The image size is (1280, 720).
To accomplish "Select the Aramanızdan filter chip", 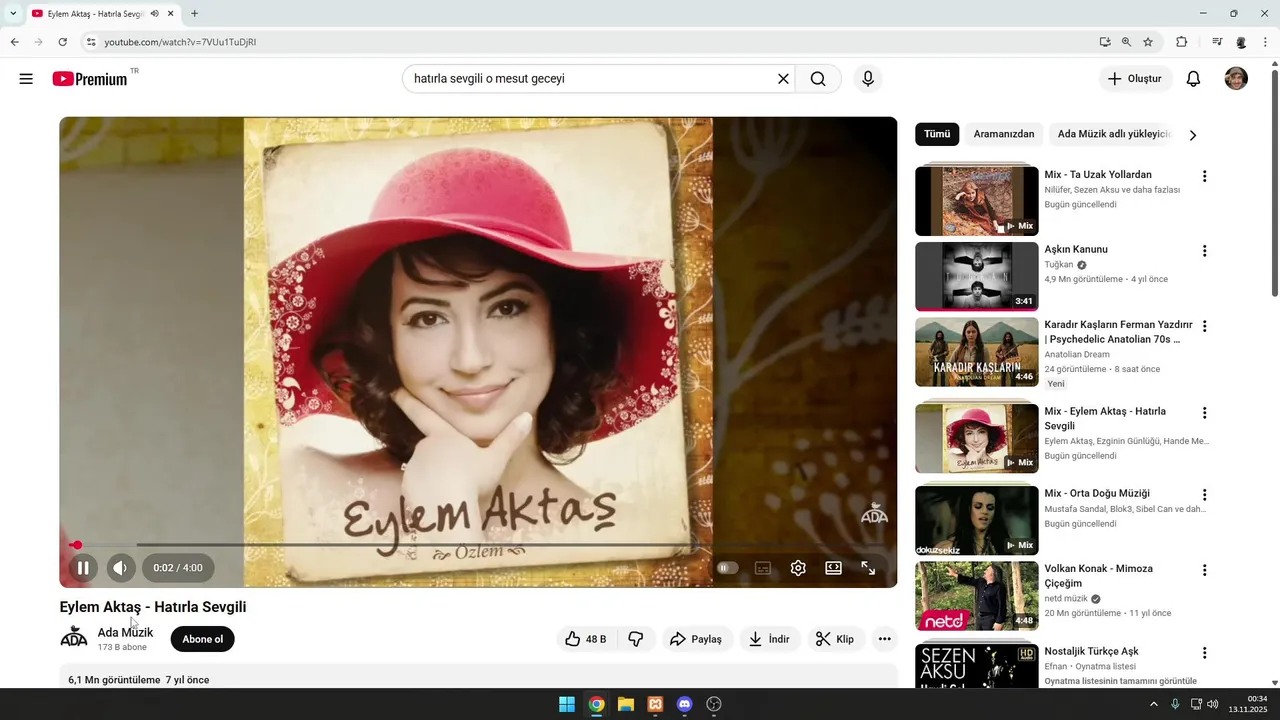I will (1004, 134).
